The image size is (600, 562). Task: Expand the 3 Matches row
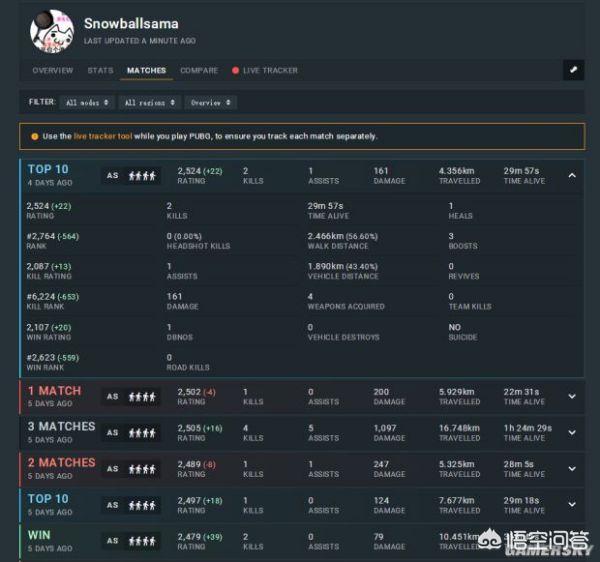pyautogui.click(x=572, y=433)
